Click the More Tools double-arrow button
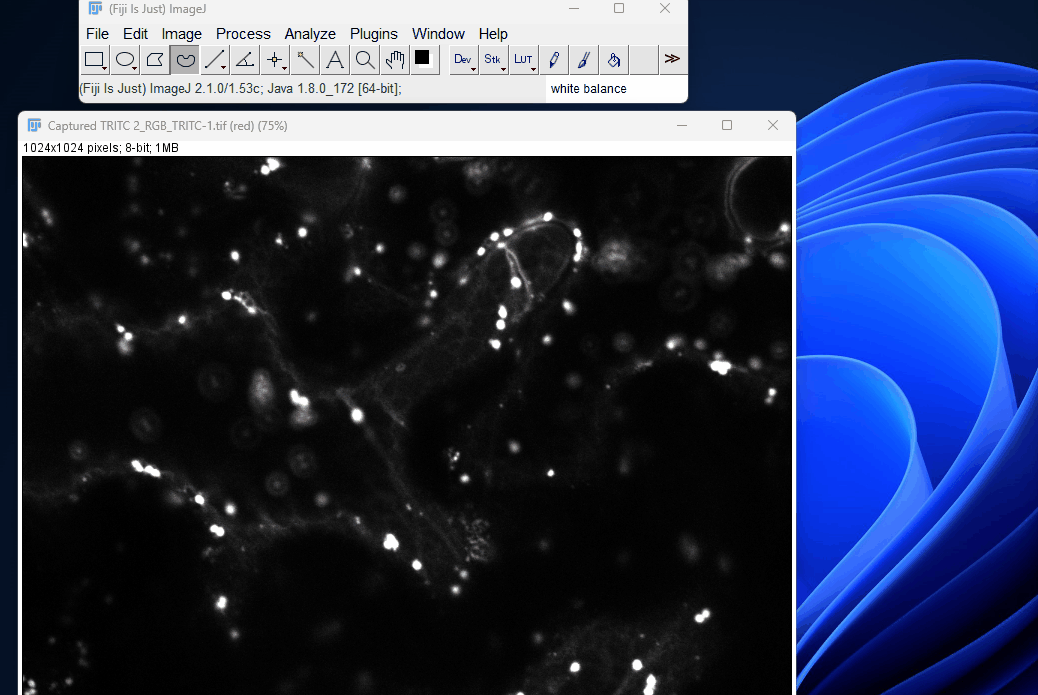 (x=672, y=60)
